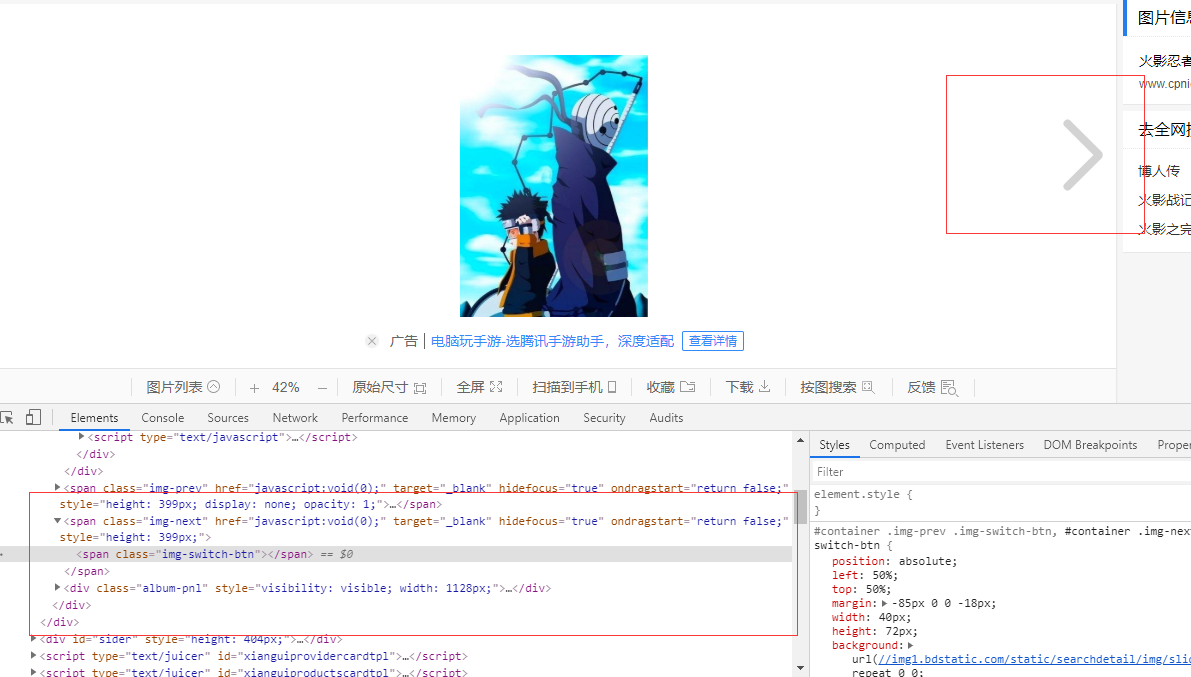Image resolution: width=1191 pixels, height=677 pixels.
Task: Expand the background shorthand triangle in Styles
Action: click(x=910, y=645)
